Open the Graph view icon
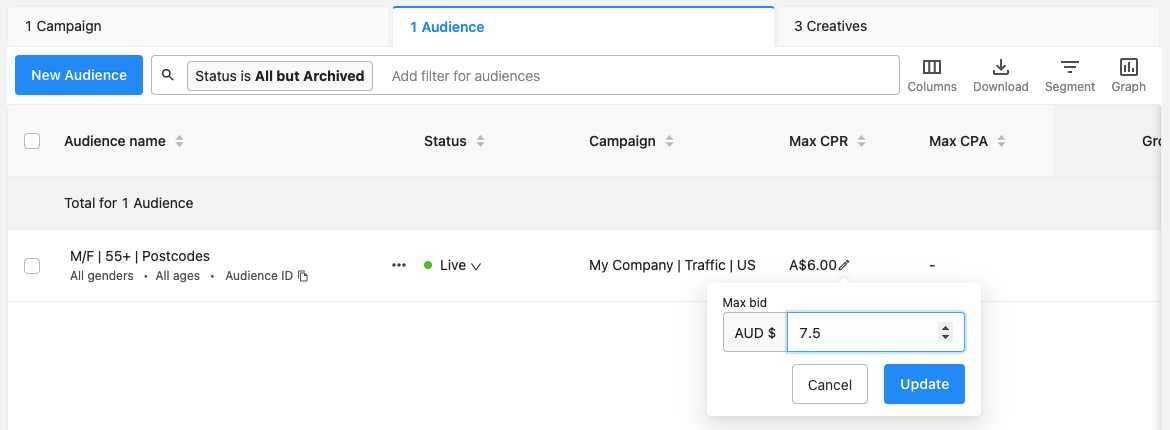The height and width of the screenshot is (430, 1170). [1128, 68]
